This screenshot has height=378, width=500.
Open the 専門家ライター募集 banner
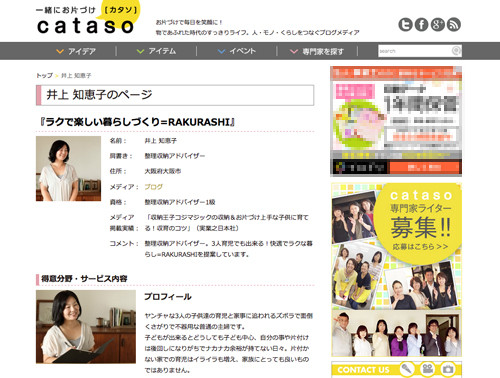[396, 270]
